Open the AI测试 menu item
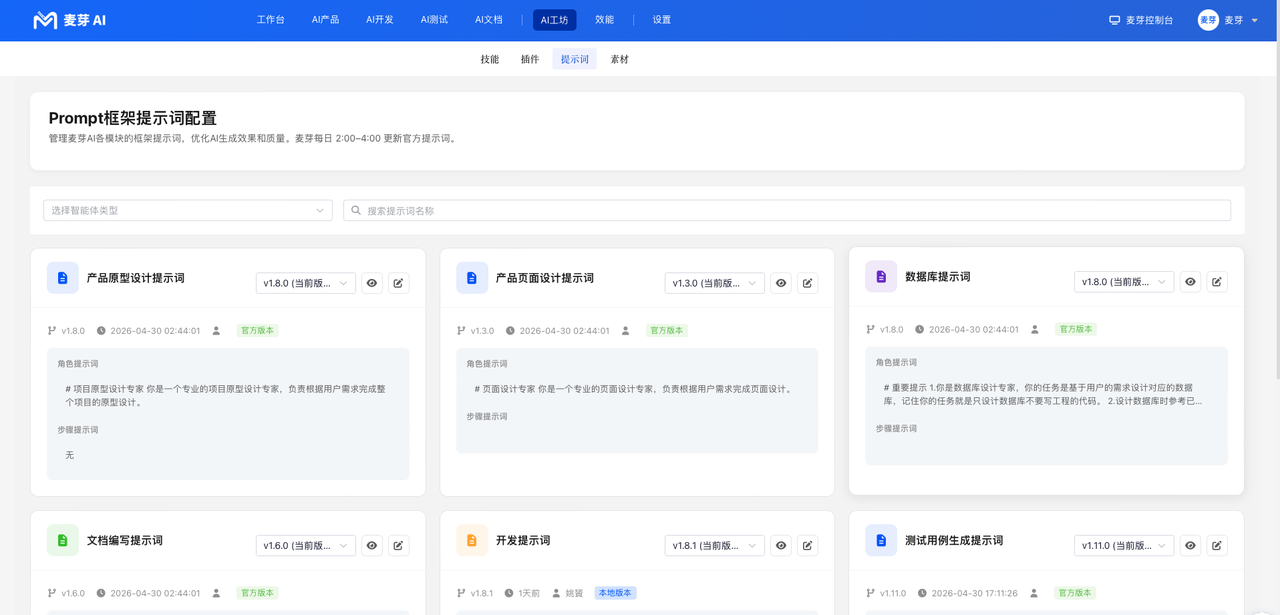The height and width of the screenshot is (615, 1280). tap(434, 20)
